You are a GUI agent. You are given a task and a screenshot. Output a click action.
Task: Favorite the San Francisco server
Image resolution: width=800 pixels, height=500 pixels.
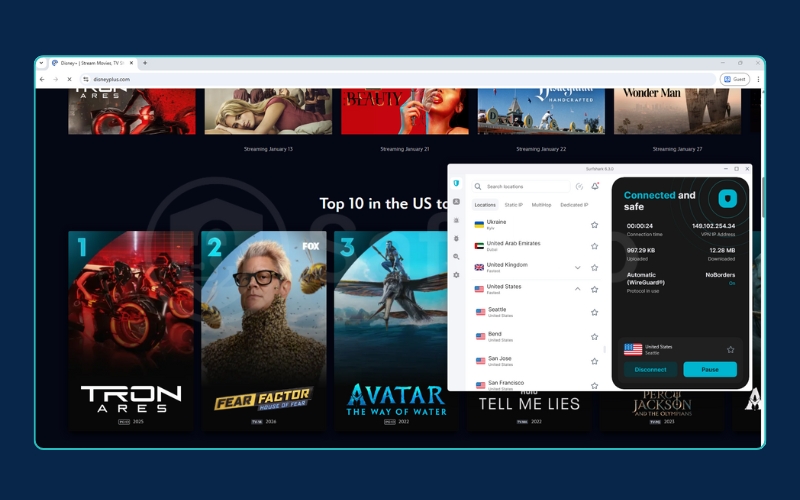tap(594, 386)
